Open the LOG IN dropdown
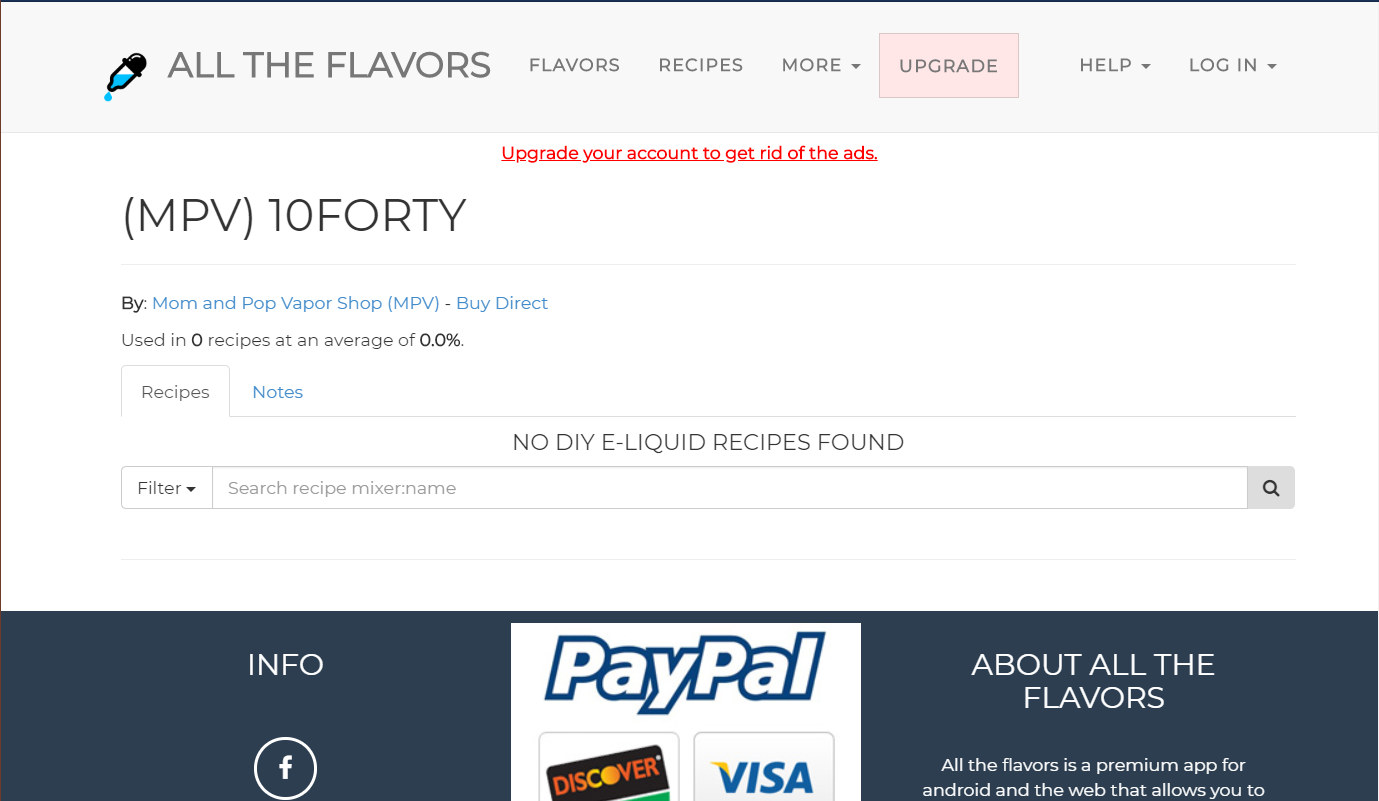Viewport: 1379px width, 801px height. 1233,65
